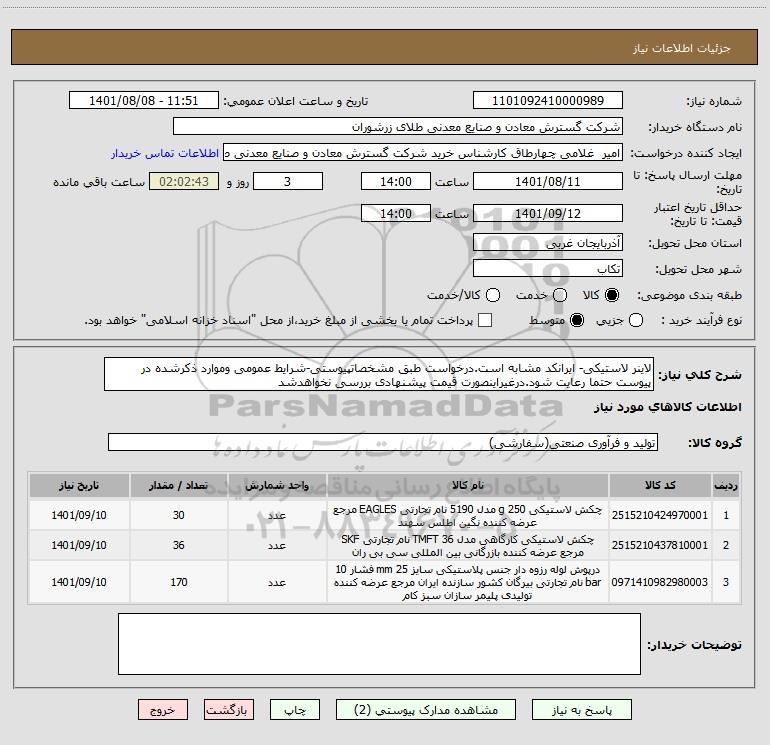The height and width of the screenshot is (745, 770).
Task: Click the اطلاعات کالاهای مورد نیاز heading
Action: pos(668,407)
